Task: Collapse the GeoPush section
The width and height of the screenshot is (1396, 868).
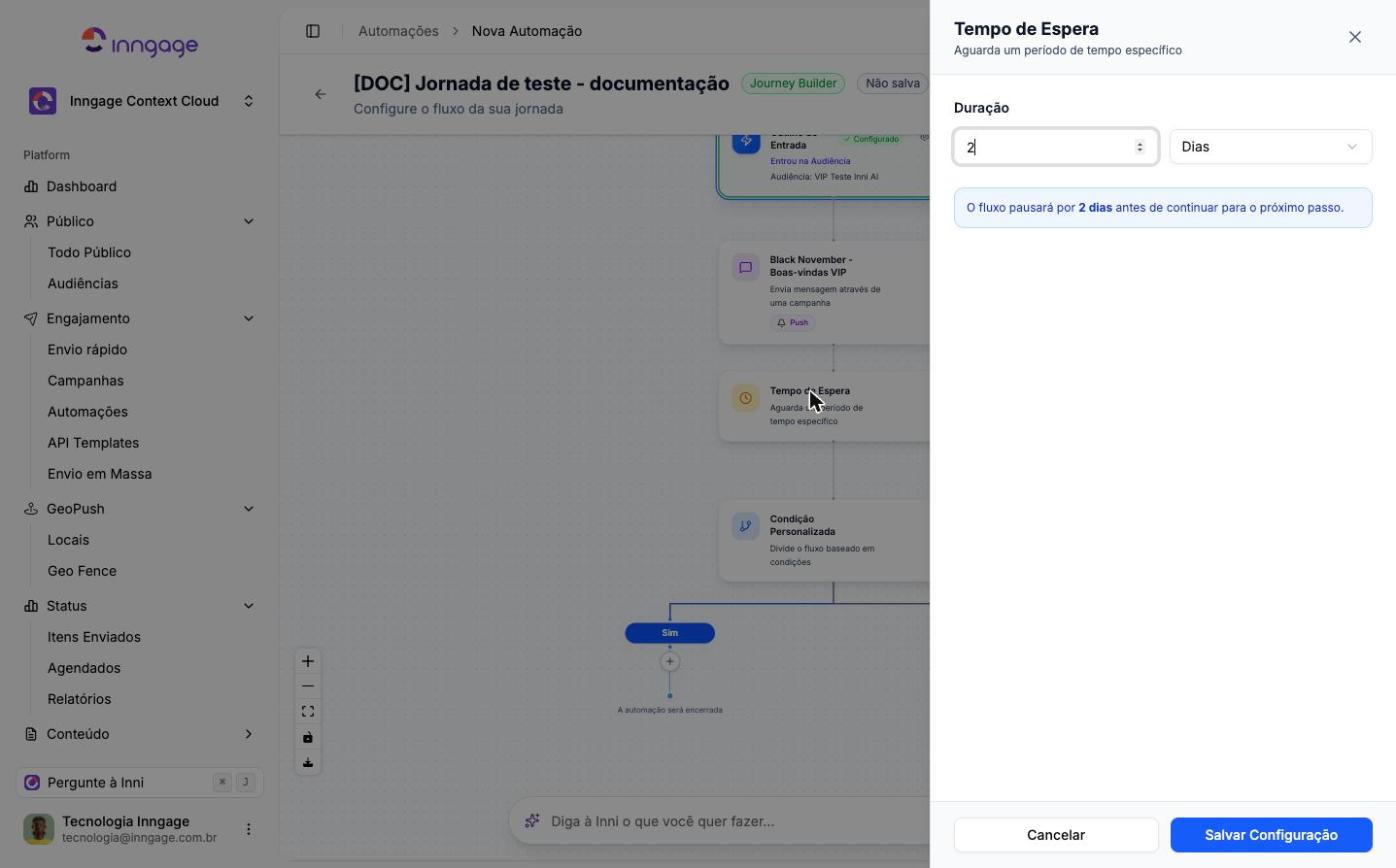Action: click(249, 508)
